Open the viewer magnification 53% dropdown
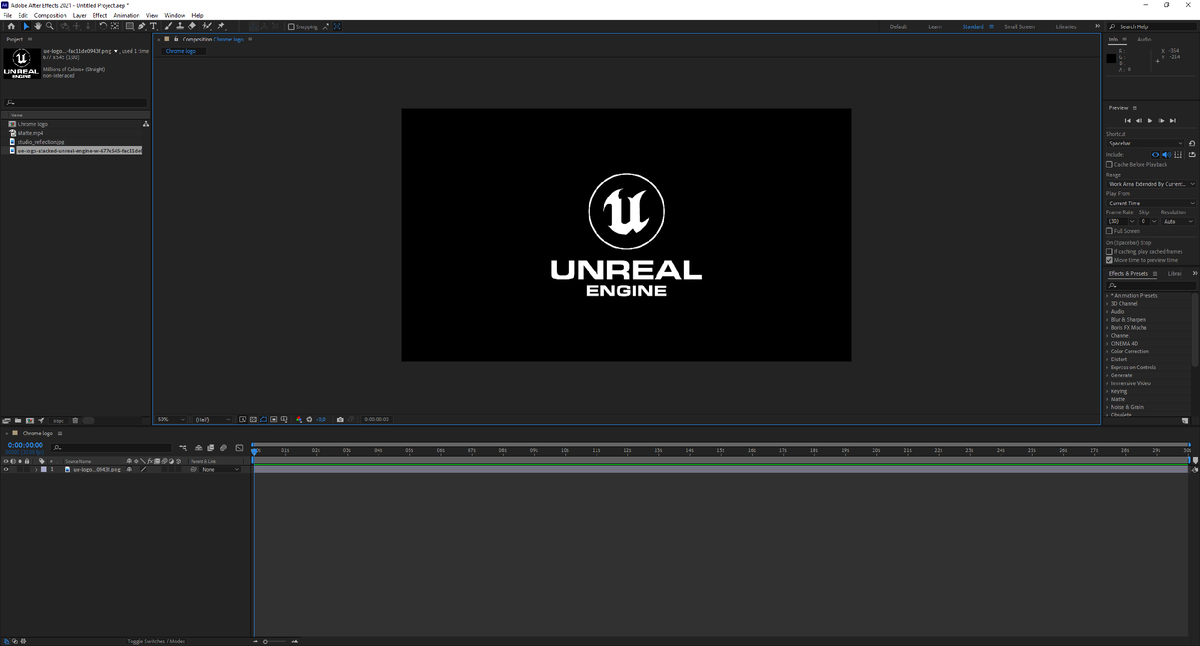 [x=172, y=419]
